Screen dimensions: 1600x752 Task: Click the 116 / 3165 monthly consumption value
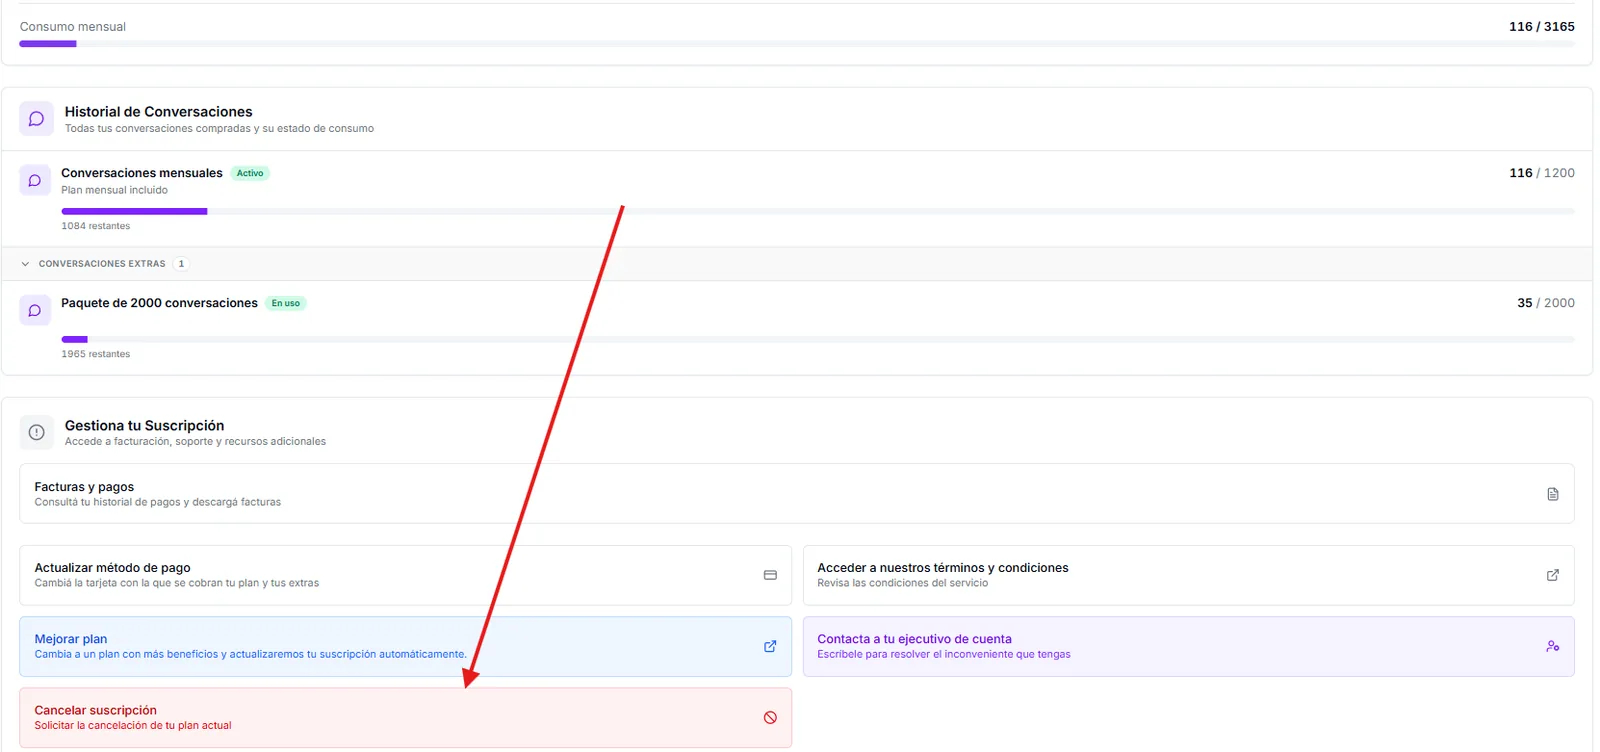click(1542, 27)
